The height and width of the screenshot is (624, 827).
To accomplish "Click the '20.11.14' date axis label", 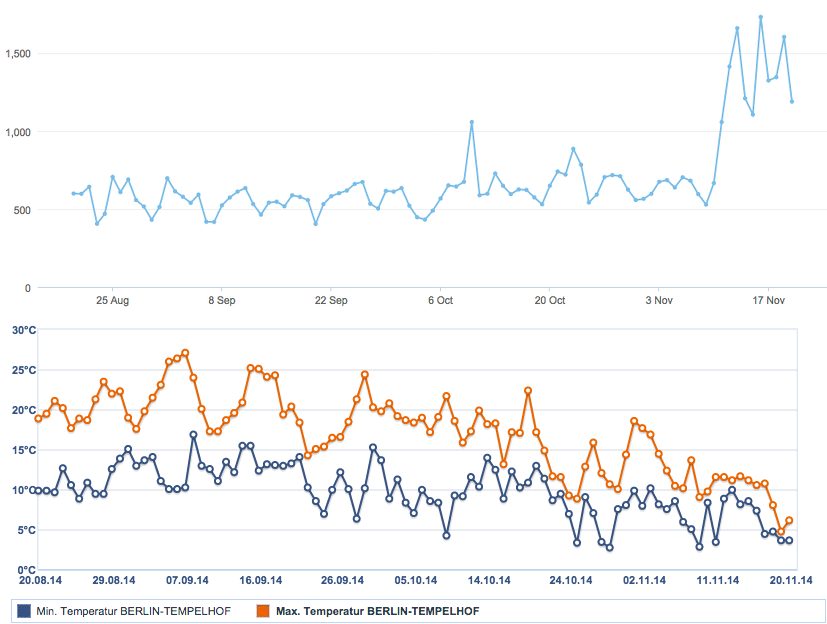I will 790,579.
